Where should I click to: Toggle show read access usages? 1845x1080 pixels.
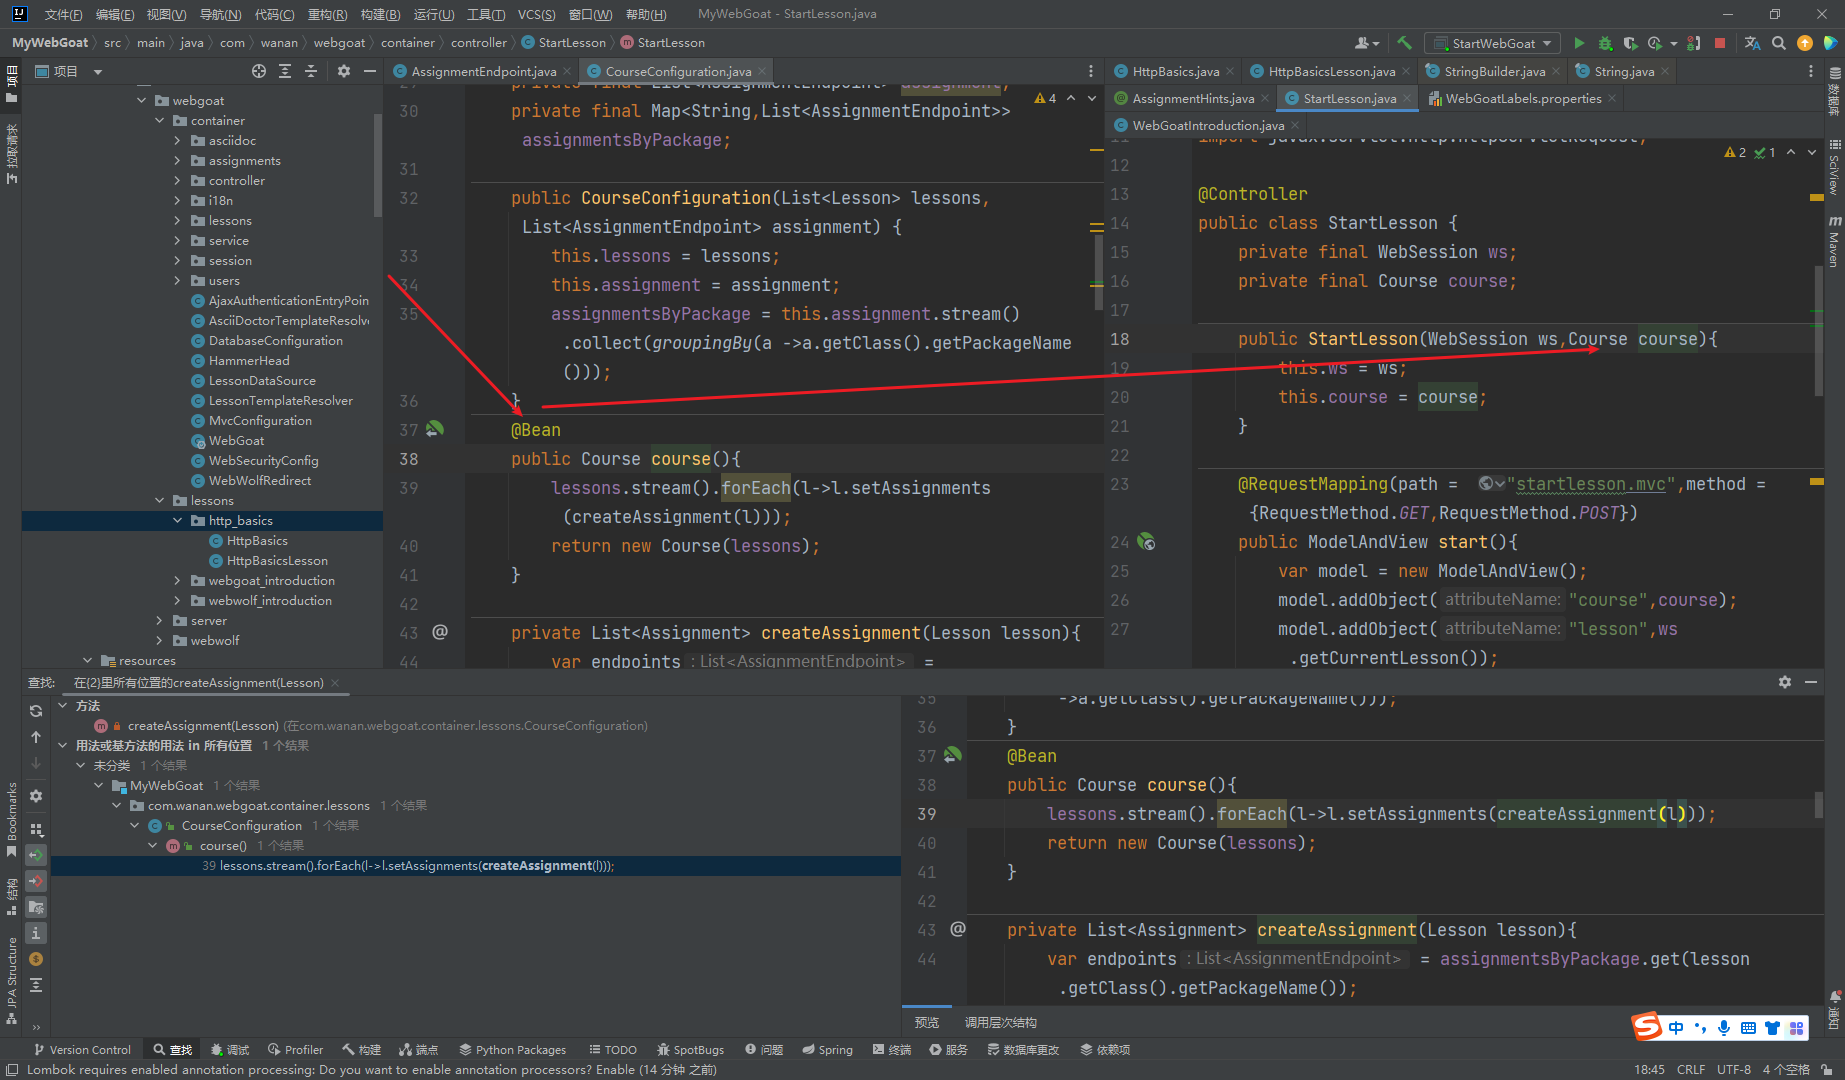coord(36,855)
